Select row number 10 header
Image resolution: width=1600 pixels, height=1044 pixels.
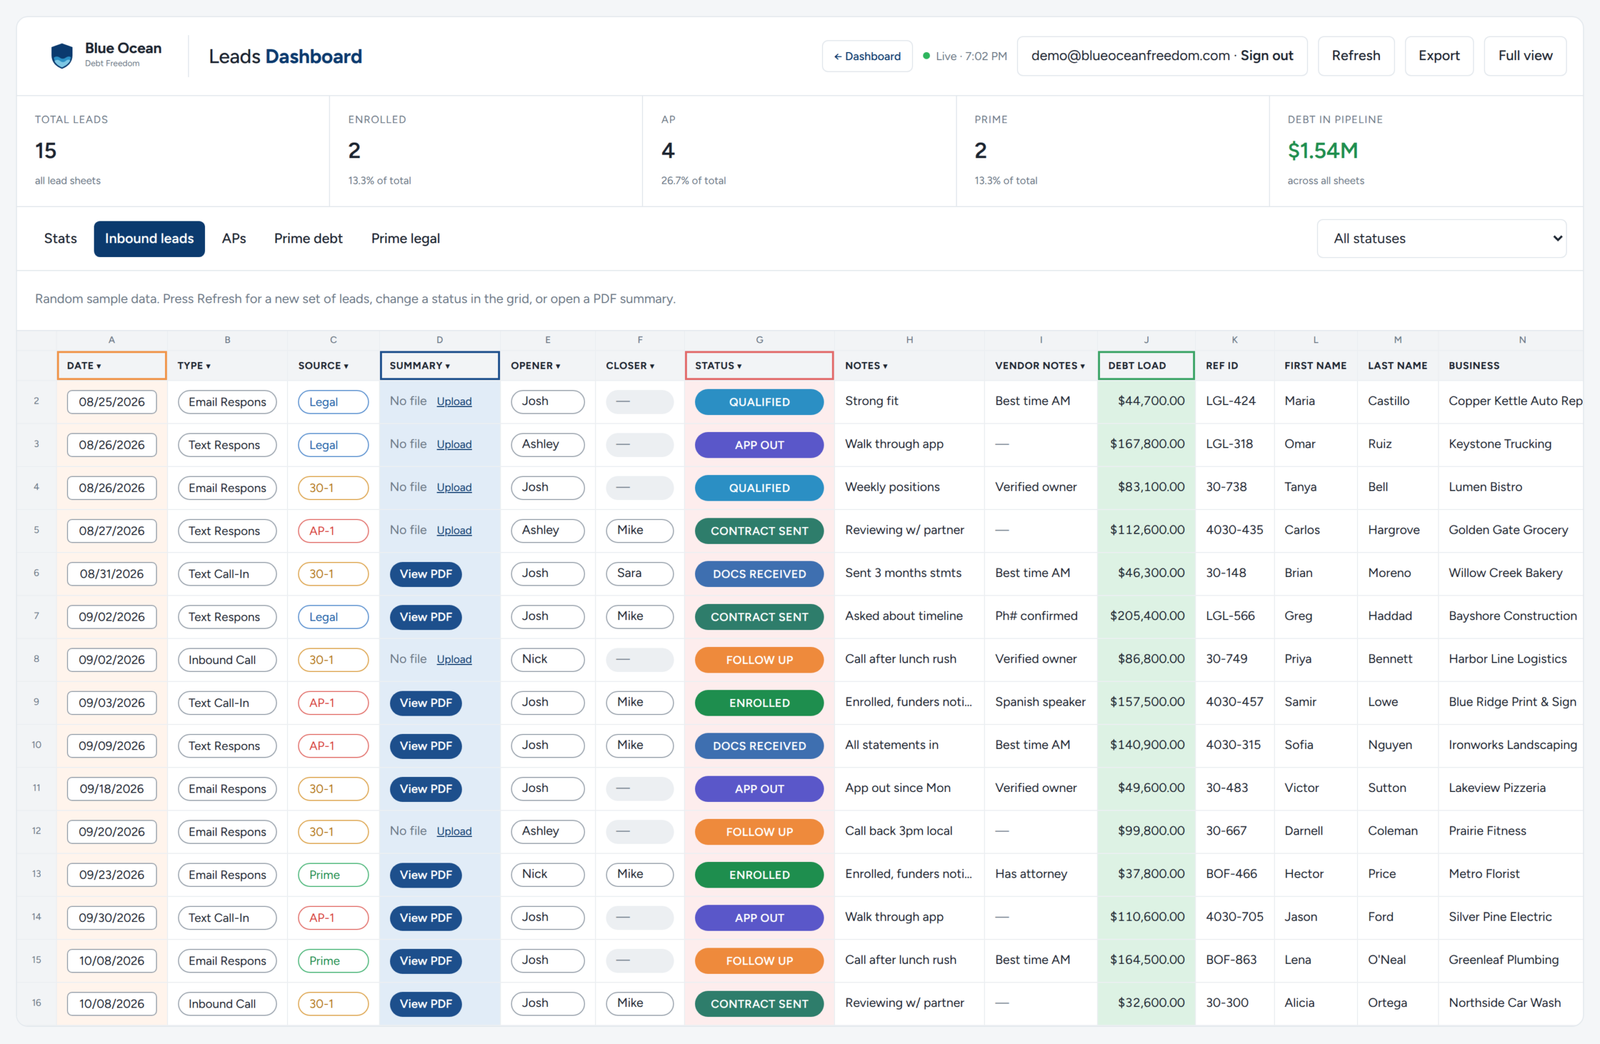(37, 746)
